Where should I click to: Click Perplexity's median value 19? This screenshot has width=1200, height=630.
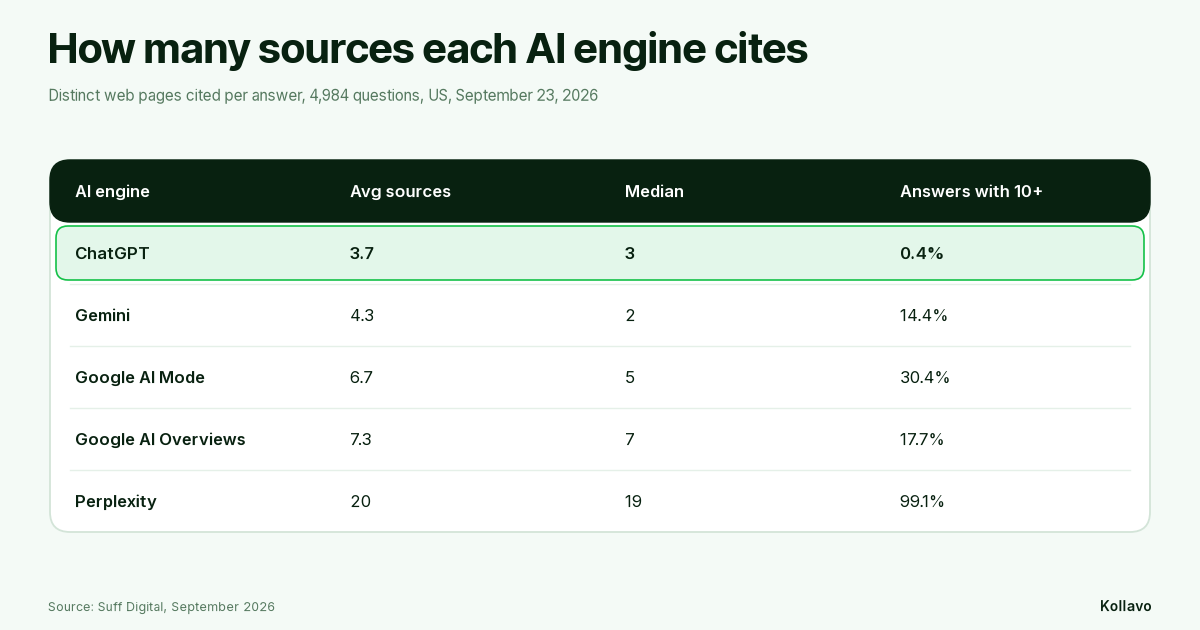pos(633,501)
